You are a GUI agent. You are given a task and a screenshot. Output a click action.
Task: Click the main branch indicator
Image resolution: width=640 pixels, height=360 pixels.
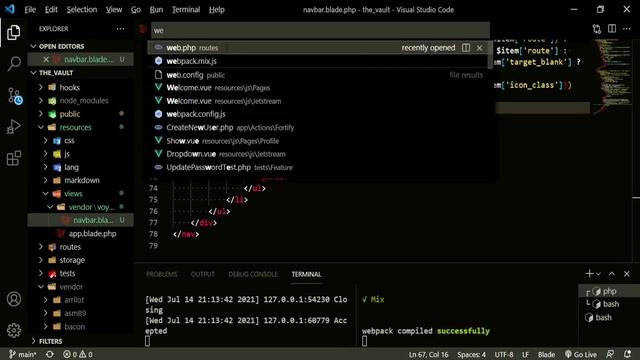pos(23,354)
